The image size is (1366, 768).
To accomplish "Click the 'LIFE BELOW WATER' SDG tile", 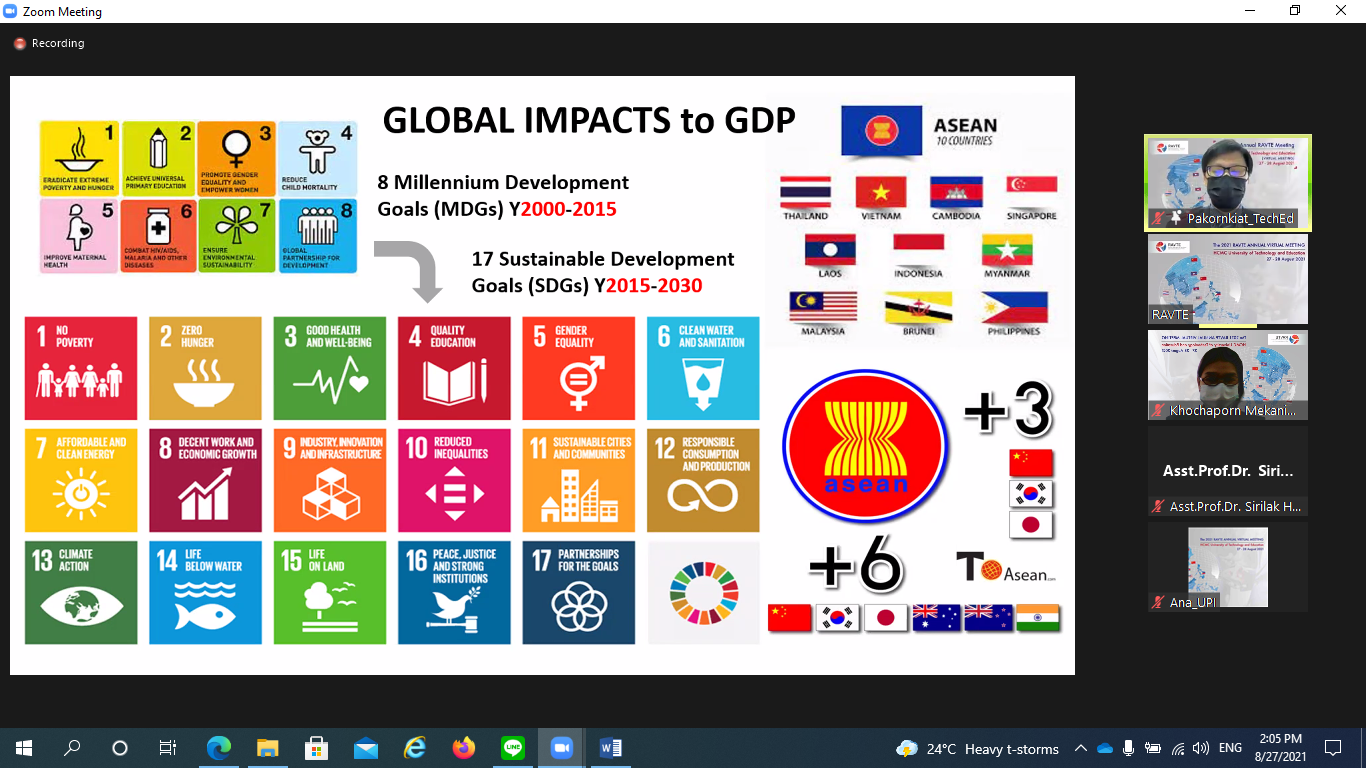I will pyautogui.click(x=205, y=593).
